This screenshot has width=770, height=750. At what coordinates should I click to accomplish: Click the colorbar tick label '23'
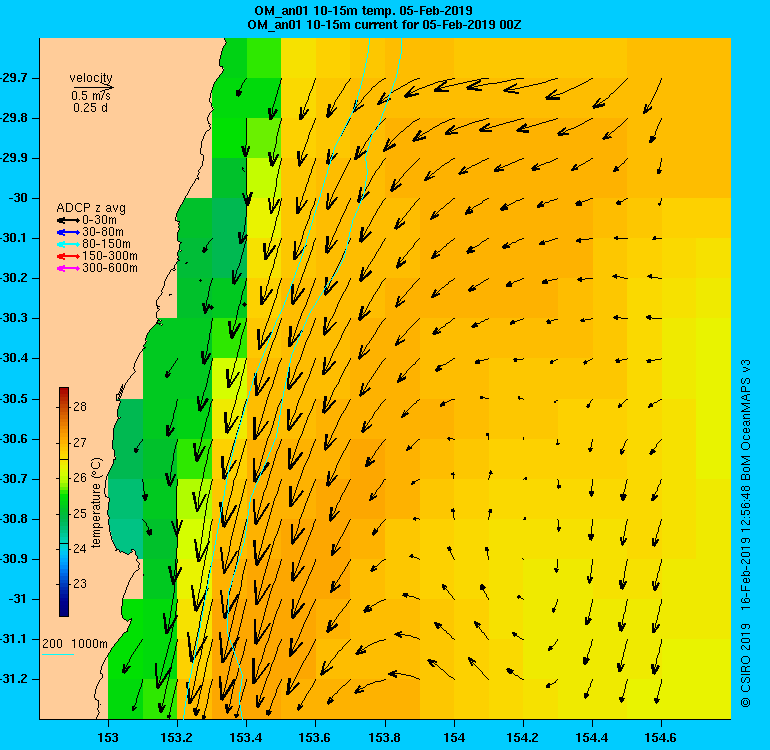pyautogui.click(x=80, y=584)
